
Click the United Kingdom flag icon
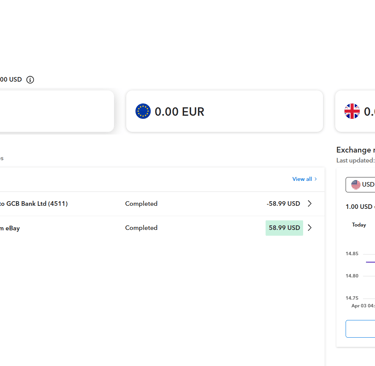coord(352,111)
